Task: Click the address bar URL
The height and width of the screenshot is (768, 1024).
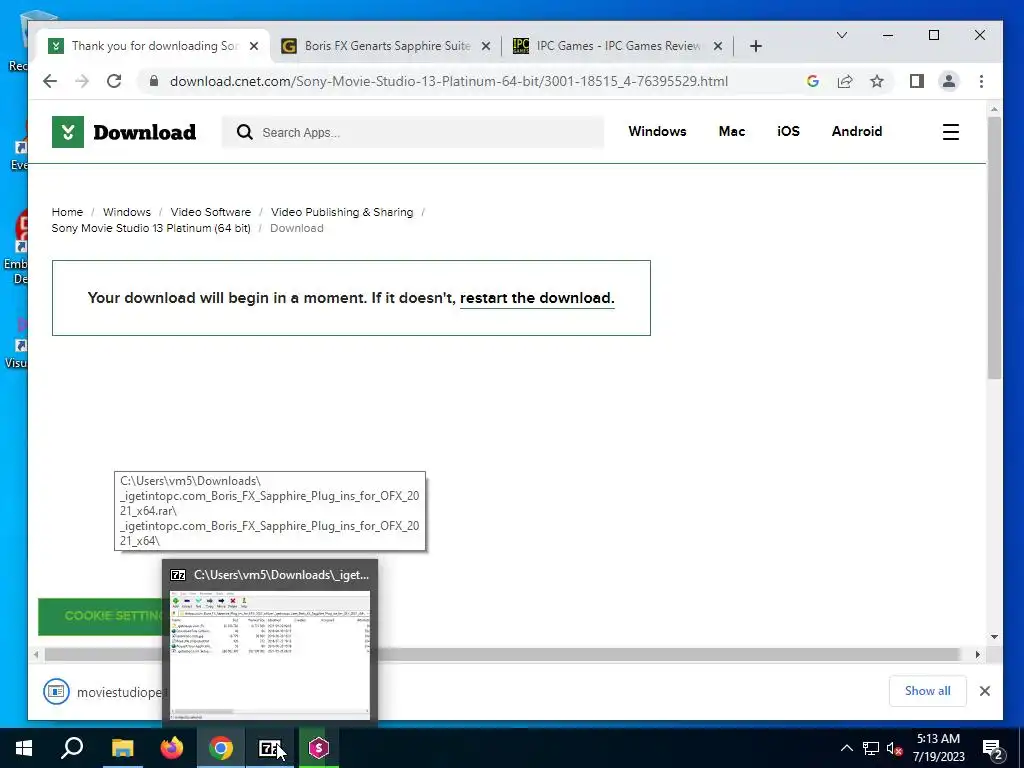Action: point(449,81)
